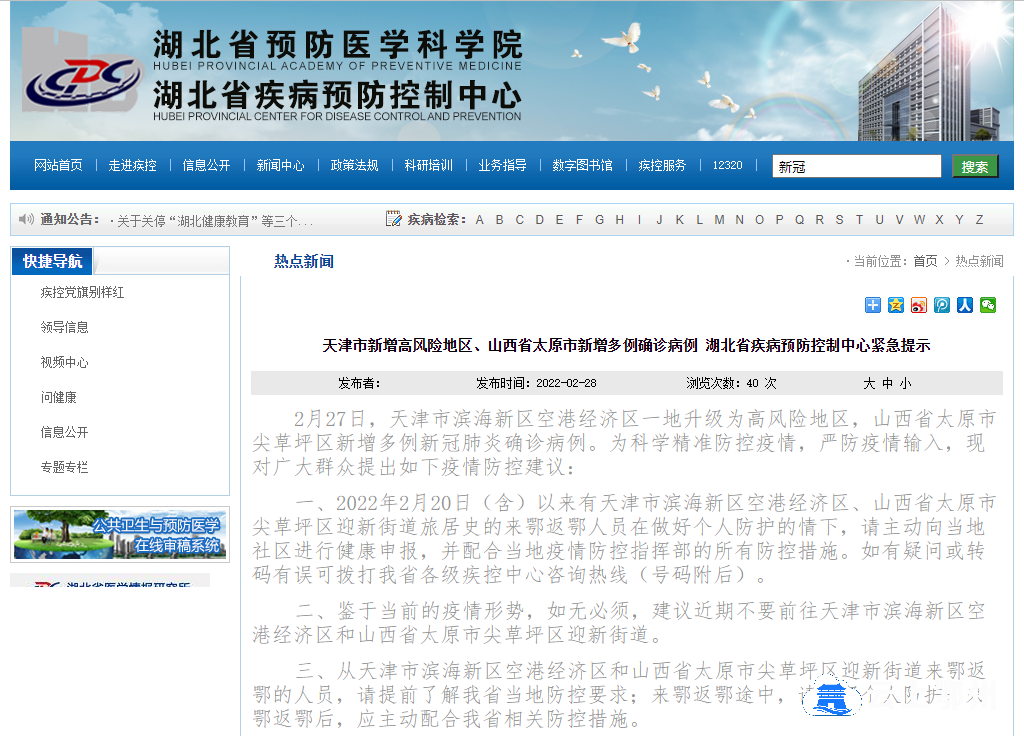Open 公共卫生与预防医学 submission system banner
Screen dimensions: 1024x736
click(119, 535)
